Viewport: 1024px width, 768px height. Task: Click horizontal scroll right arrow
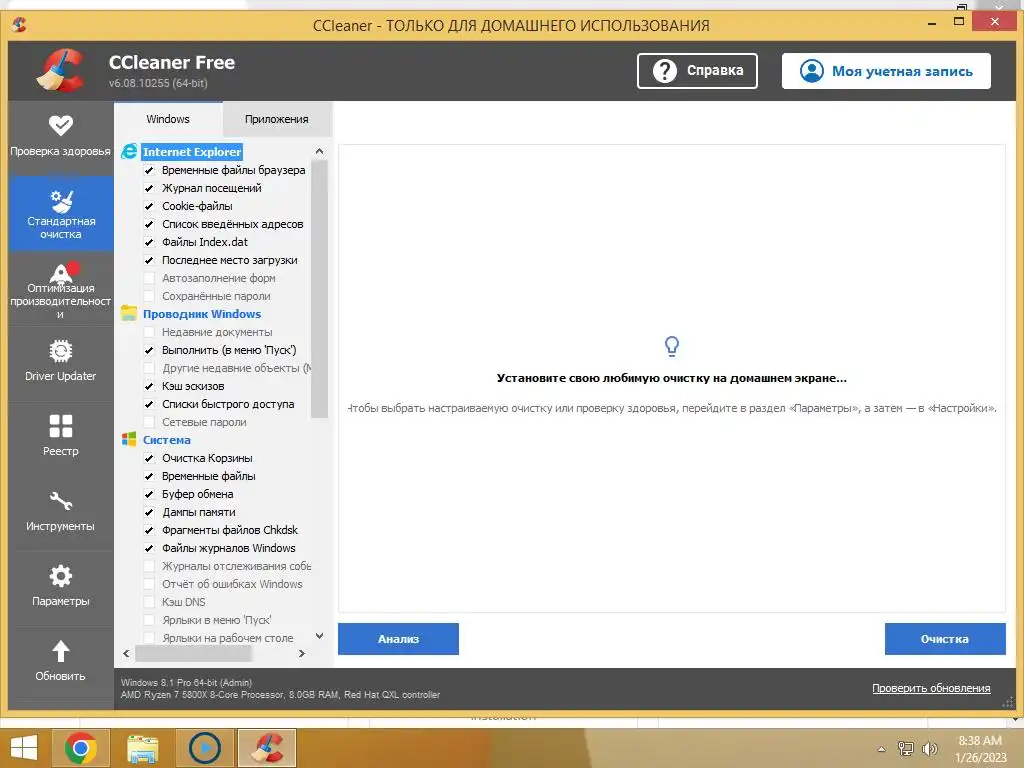pos(302,653)
